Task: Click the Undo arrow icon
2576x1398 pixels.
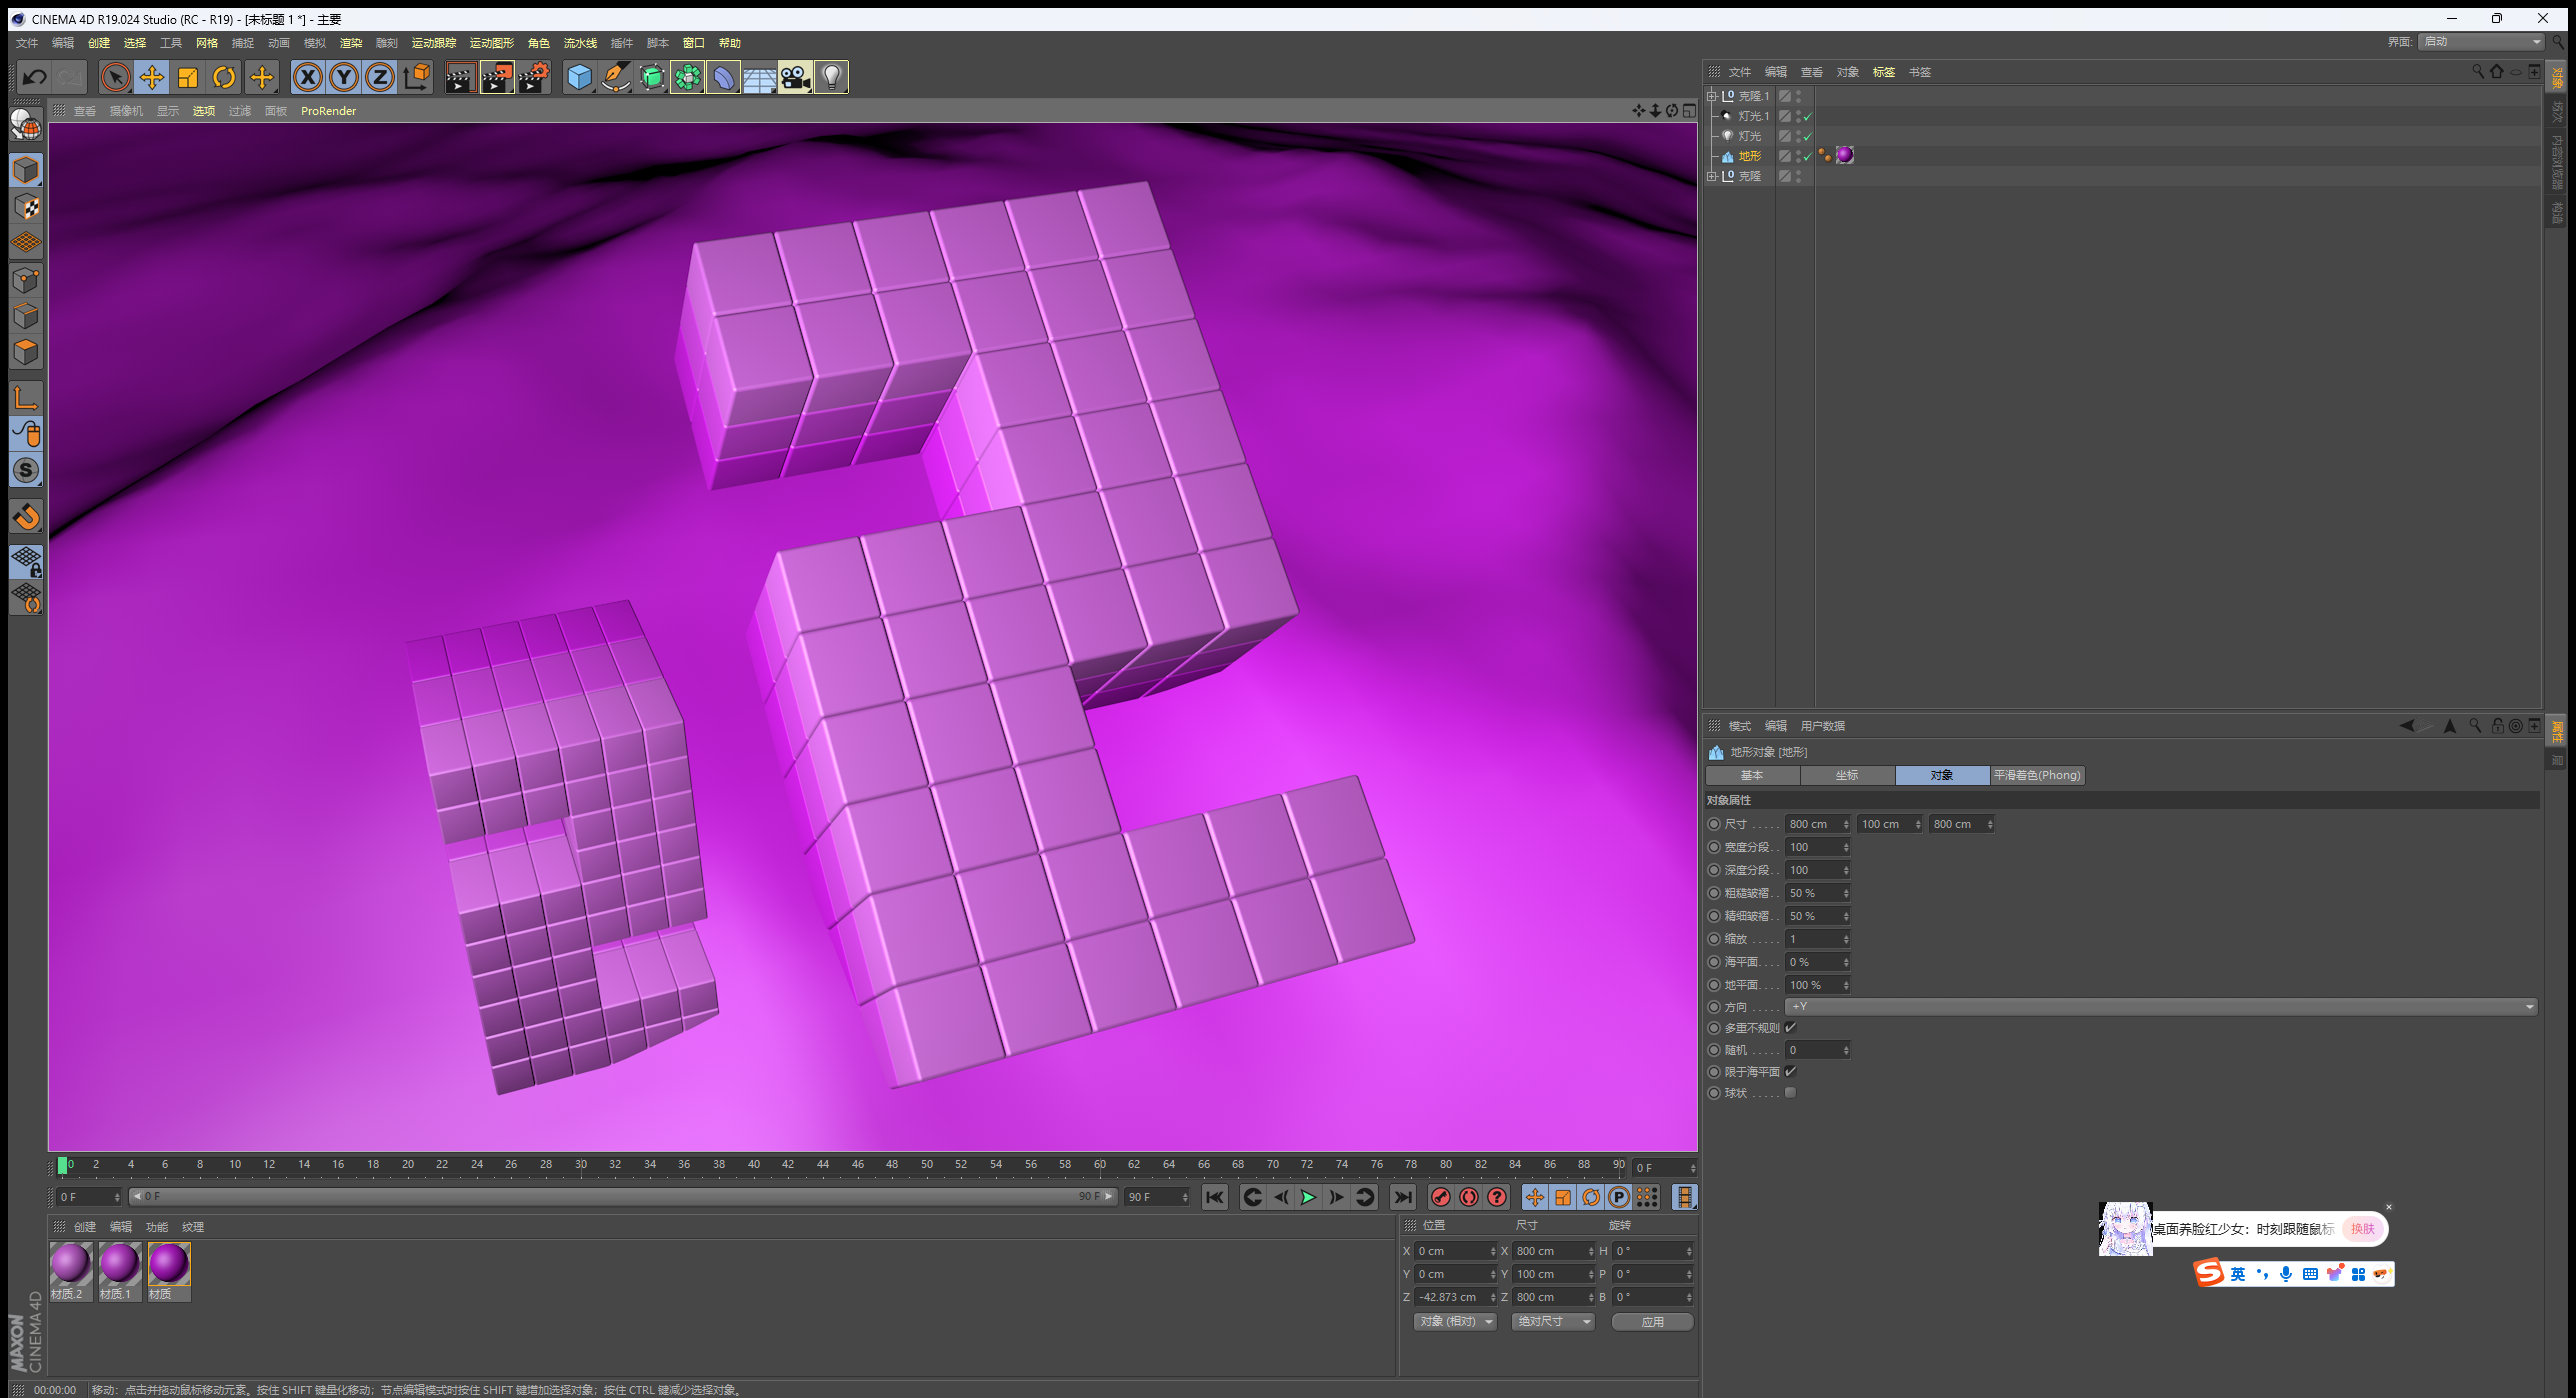Action: pyautogui.click(x=34, y=77)
